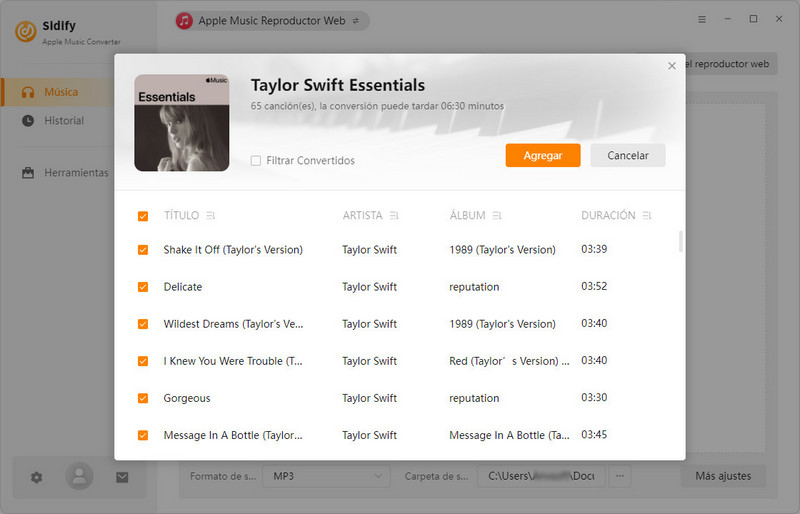Click Taylor Swift artist in Gorgeous row

point(369,398)
